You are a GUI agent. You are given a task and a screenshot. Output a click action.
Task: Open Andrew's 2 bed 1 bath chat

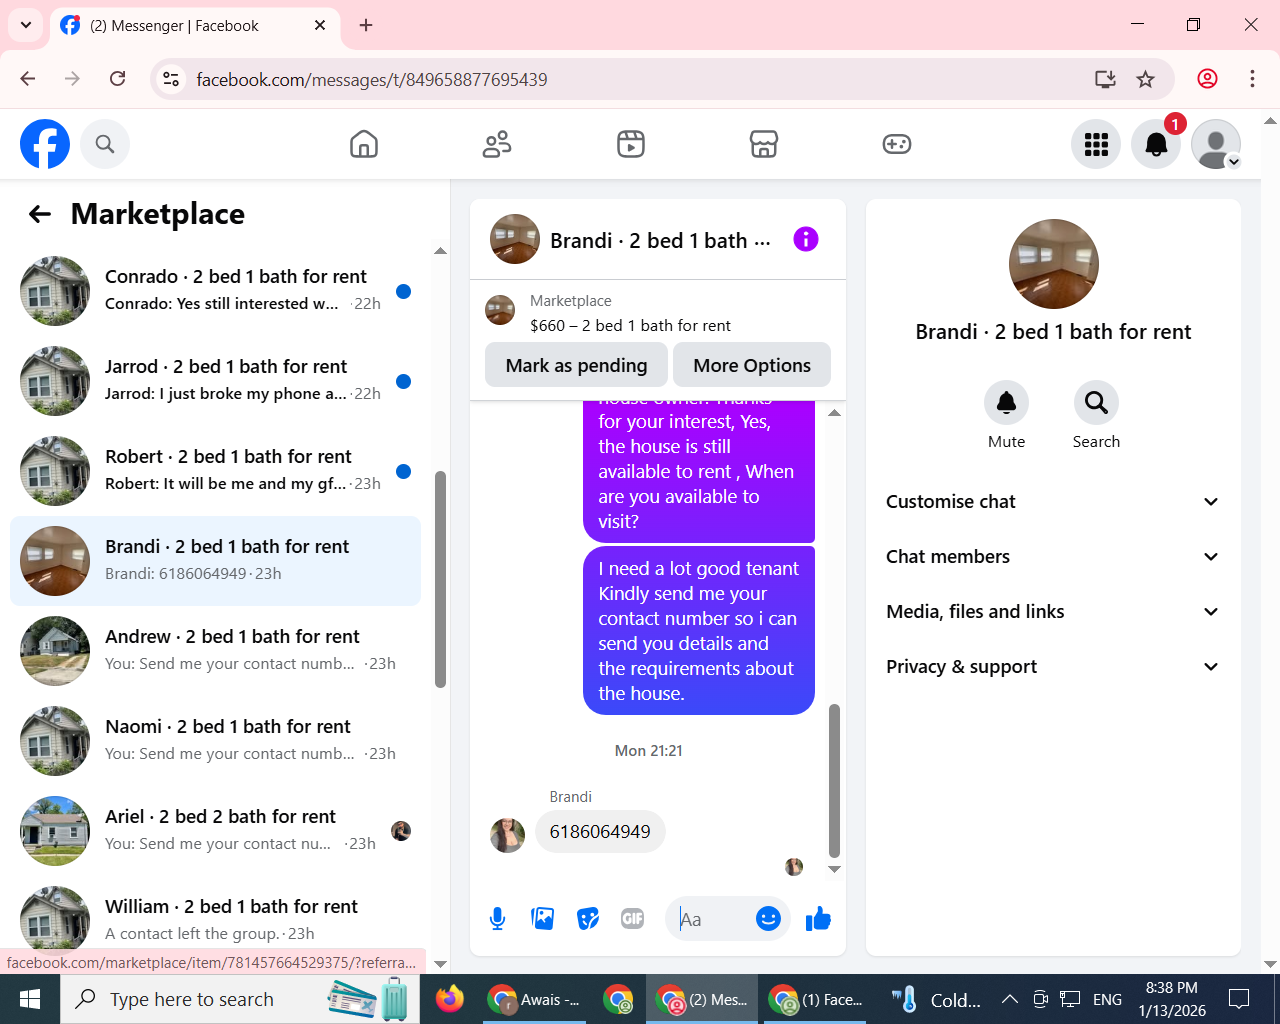coord(215,650)
